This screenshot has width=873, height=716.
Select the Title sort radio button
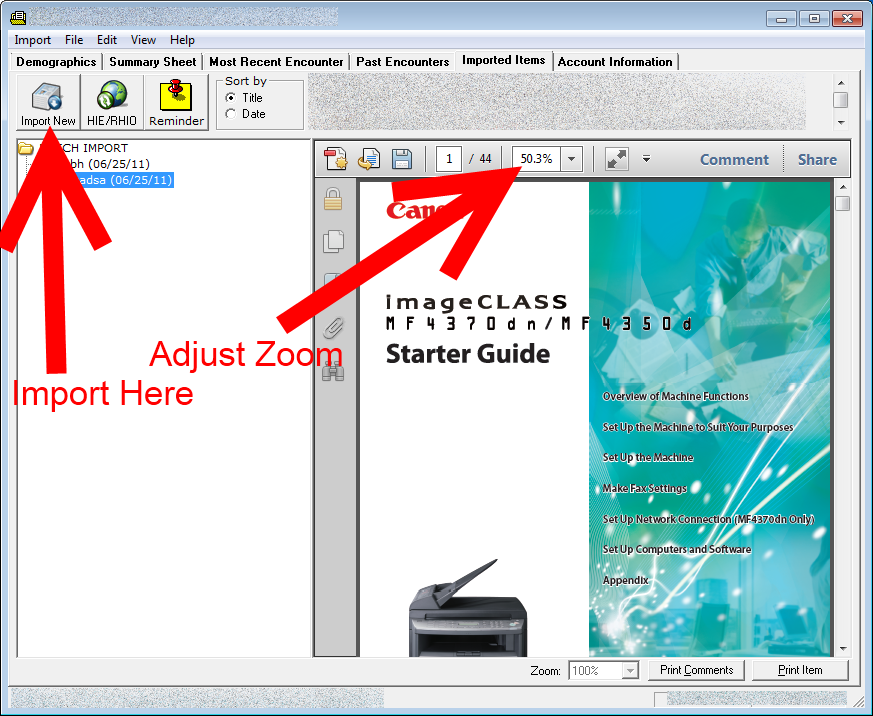tap(230, 97)
